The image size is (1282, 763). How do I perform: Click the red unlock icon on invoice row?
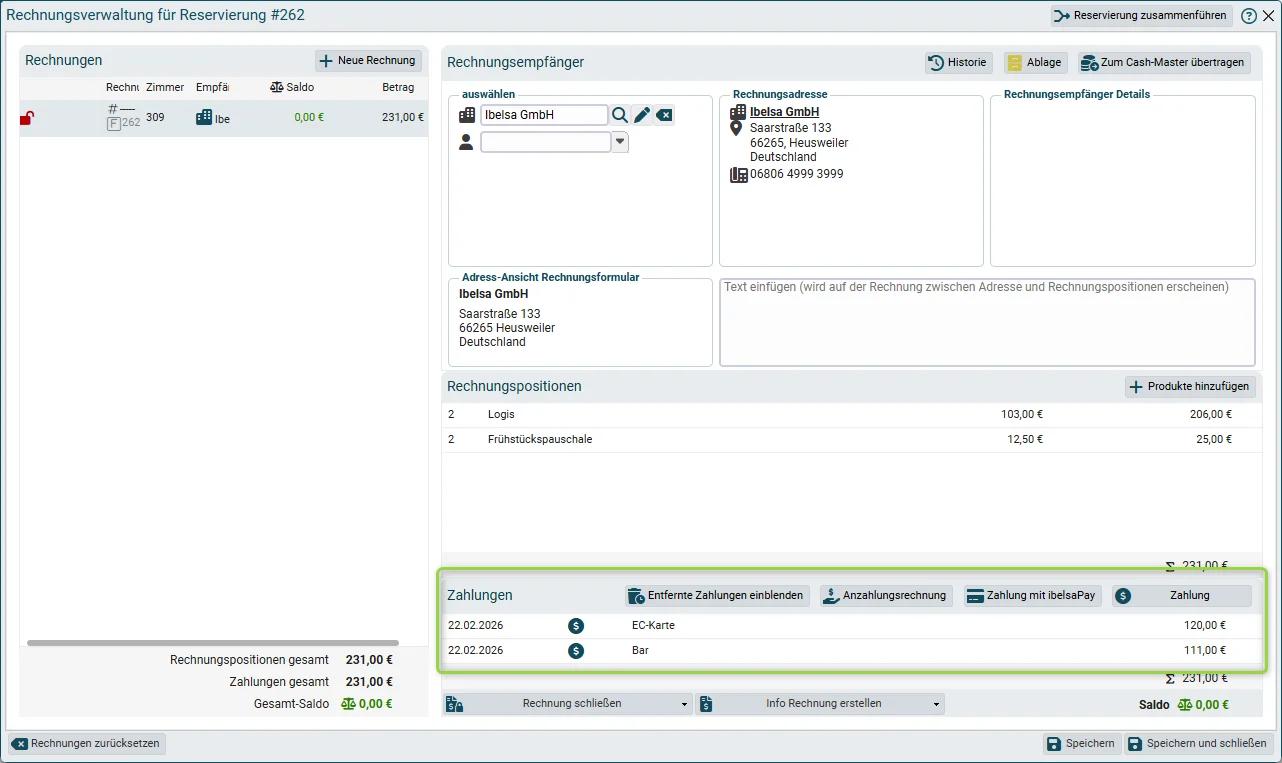(x=27, y=118)
